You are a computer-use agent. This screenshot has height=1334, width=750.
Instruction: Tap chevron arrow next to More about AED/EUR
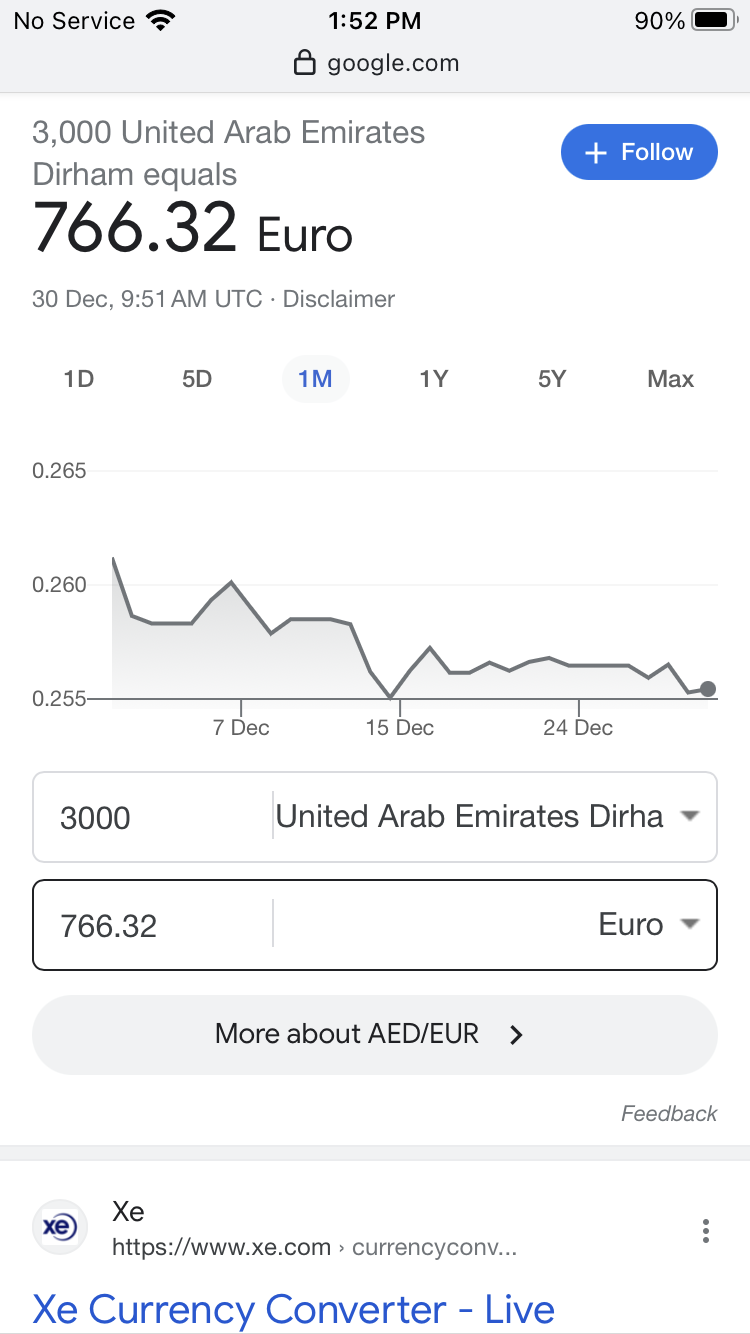pos(516,1035)
